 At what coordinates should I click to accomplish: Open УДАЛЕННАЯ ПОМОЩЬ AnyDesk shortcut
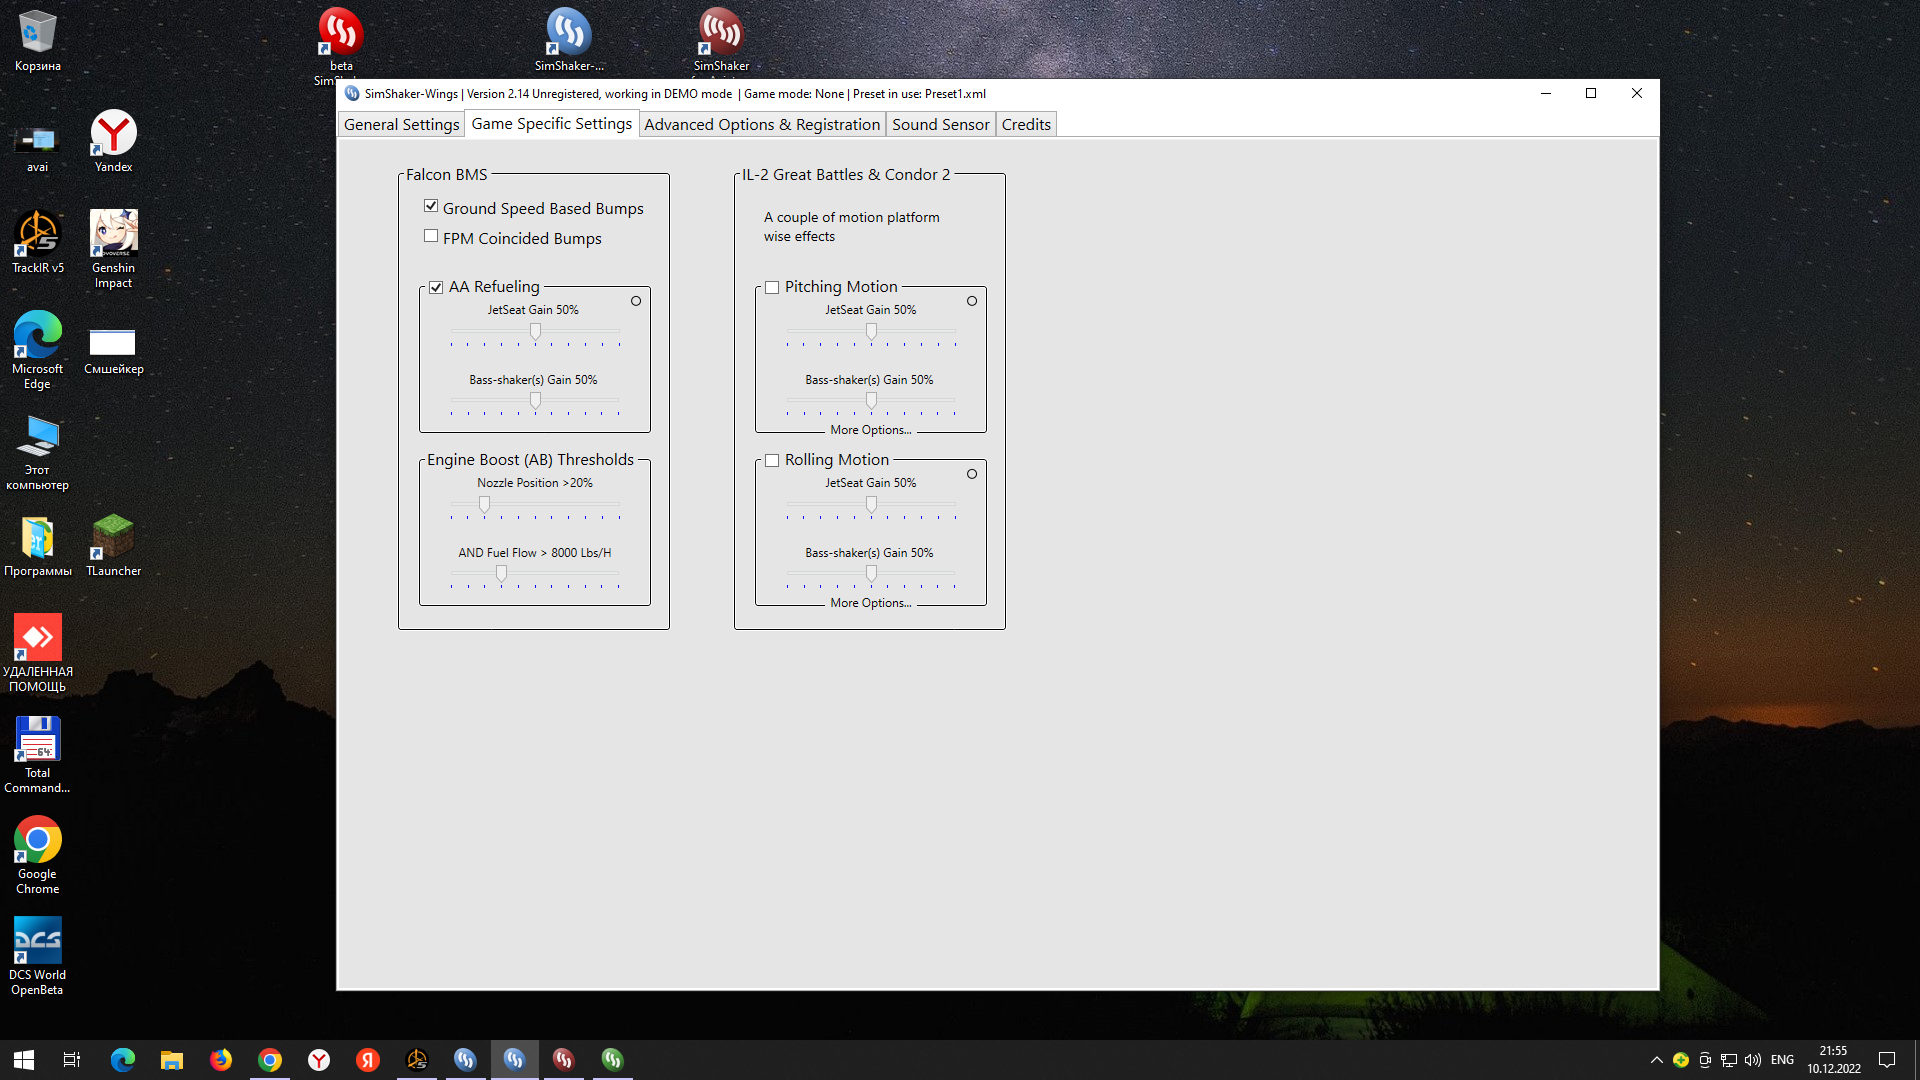click(x=38, y=653)
